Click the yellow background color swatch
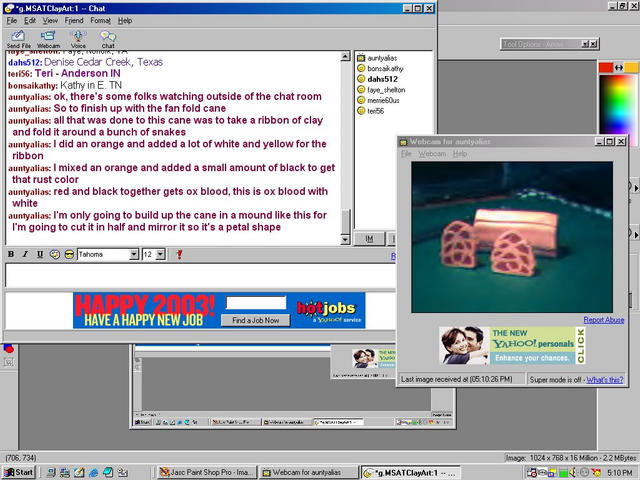 point(631,67)
